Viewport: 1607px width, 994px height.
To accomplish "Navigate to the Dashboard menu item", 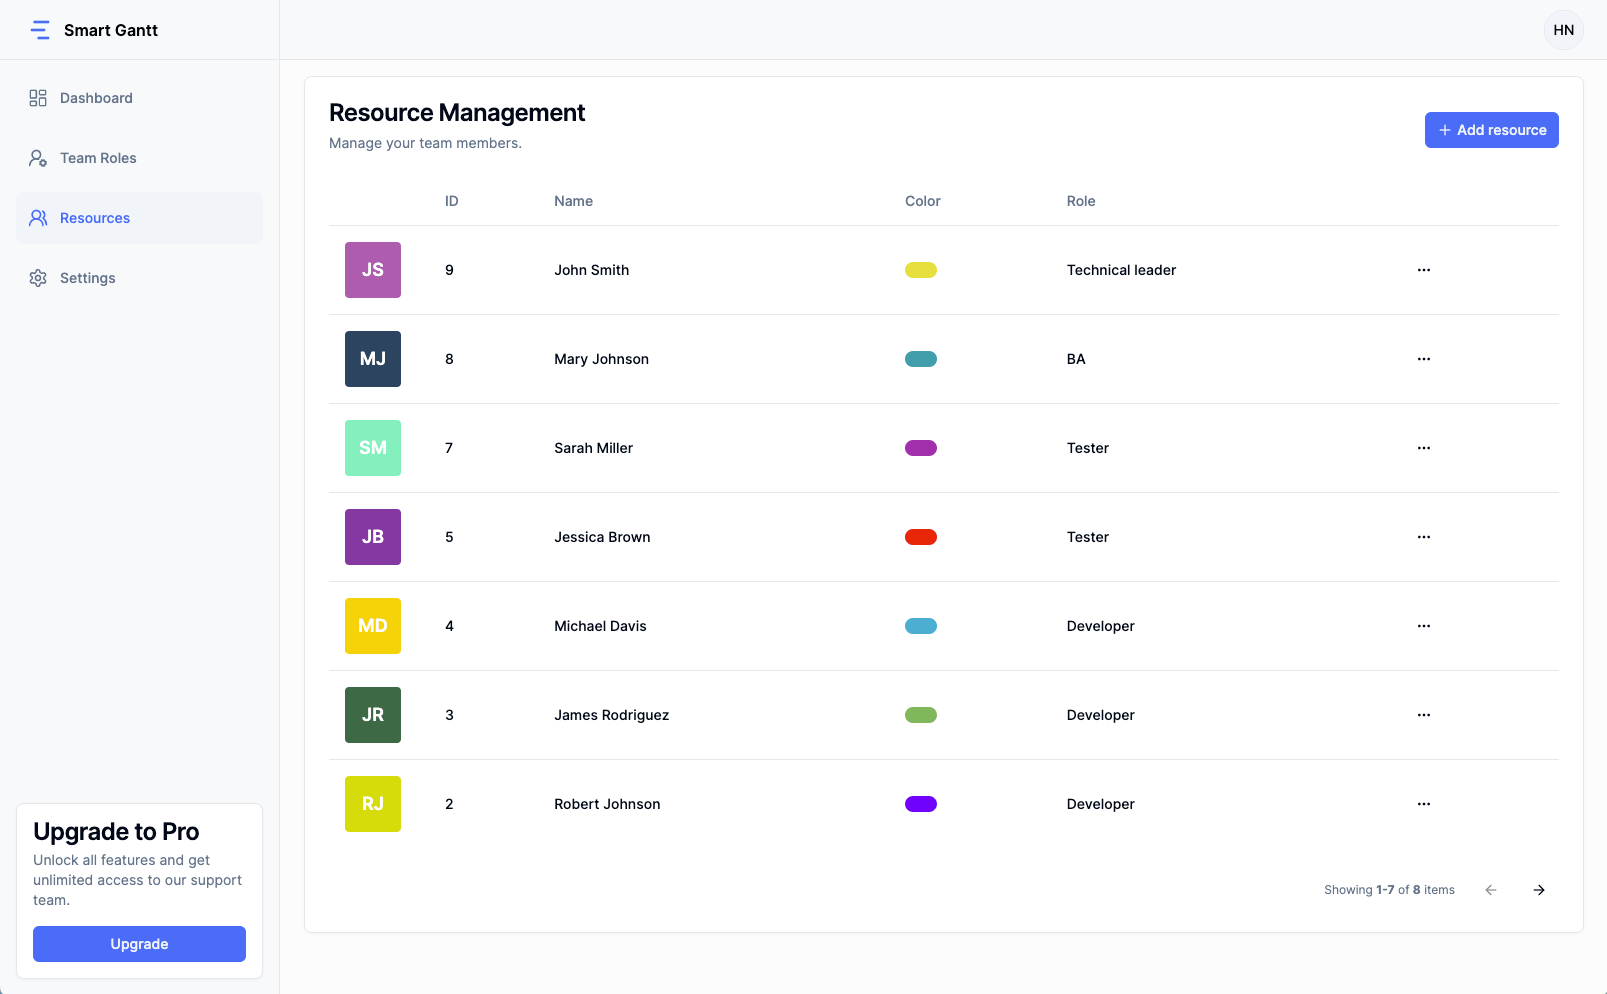I will click(x=96, y=97).
